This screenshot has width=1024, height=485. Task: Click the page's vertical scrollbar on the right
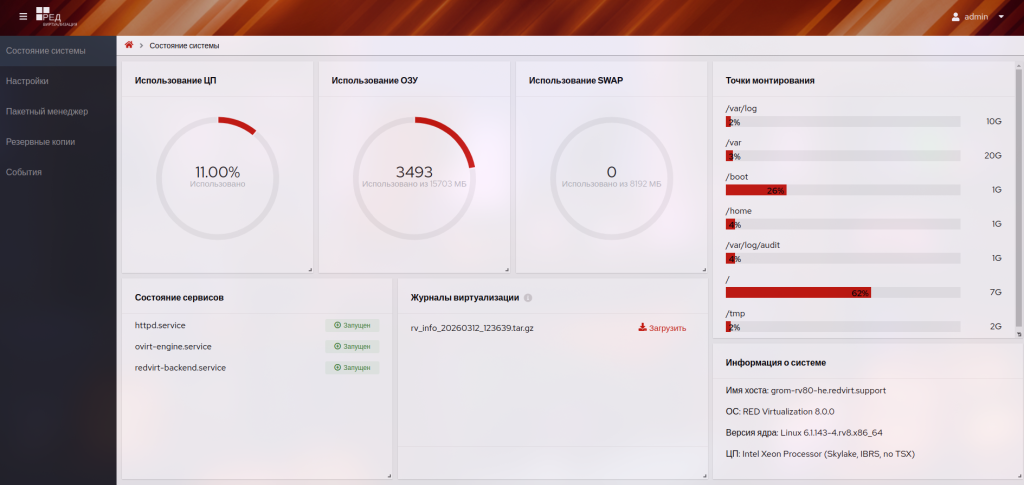1019,200
